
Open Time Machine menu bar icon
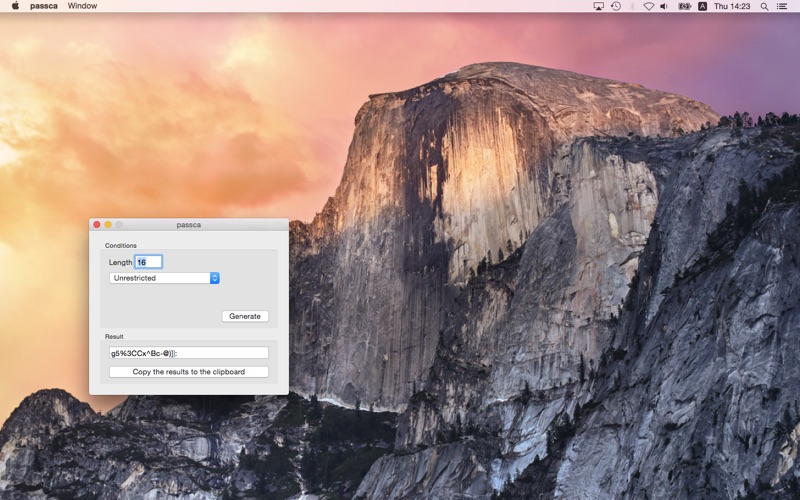point(616,6)
